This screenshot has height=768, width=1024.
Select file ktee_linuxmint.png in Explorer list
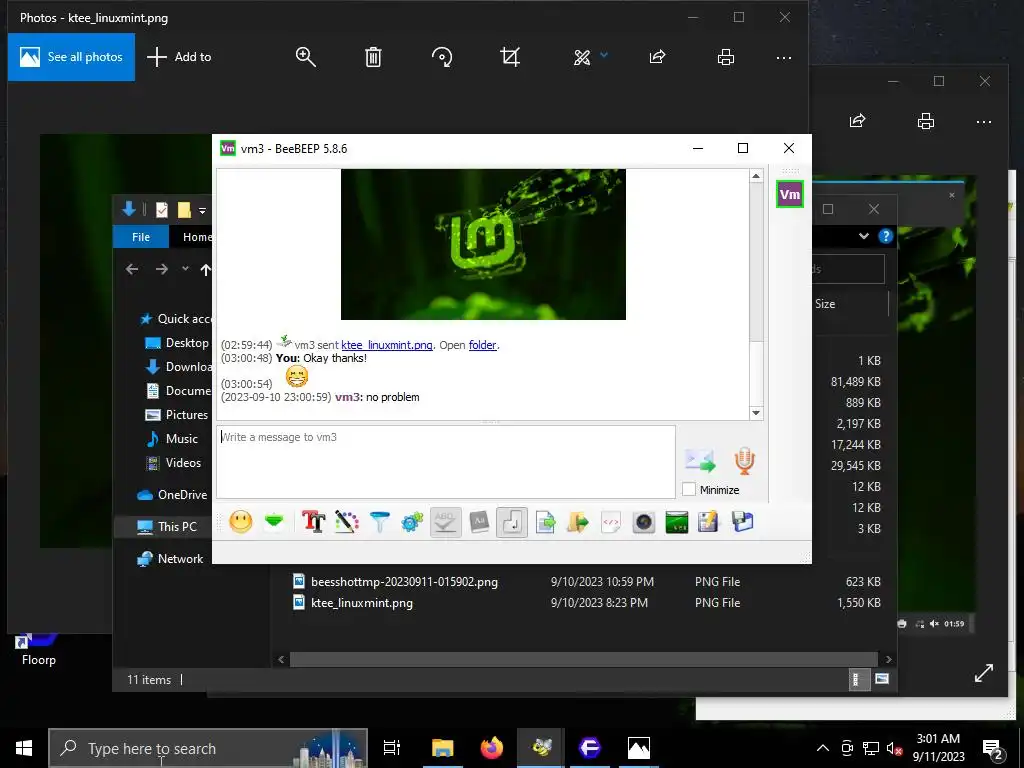362,603
